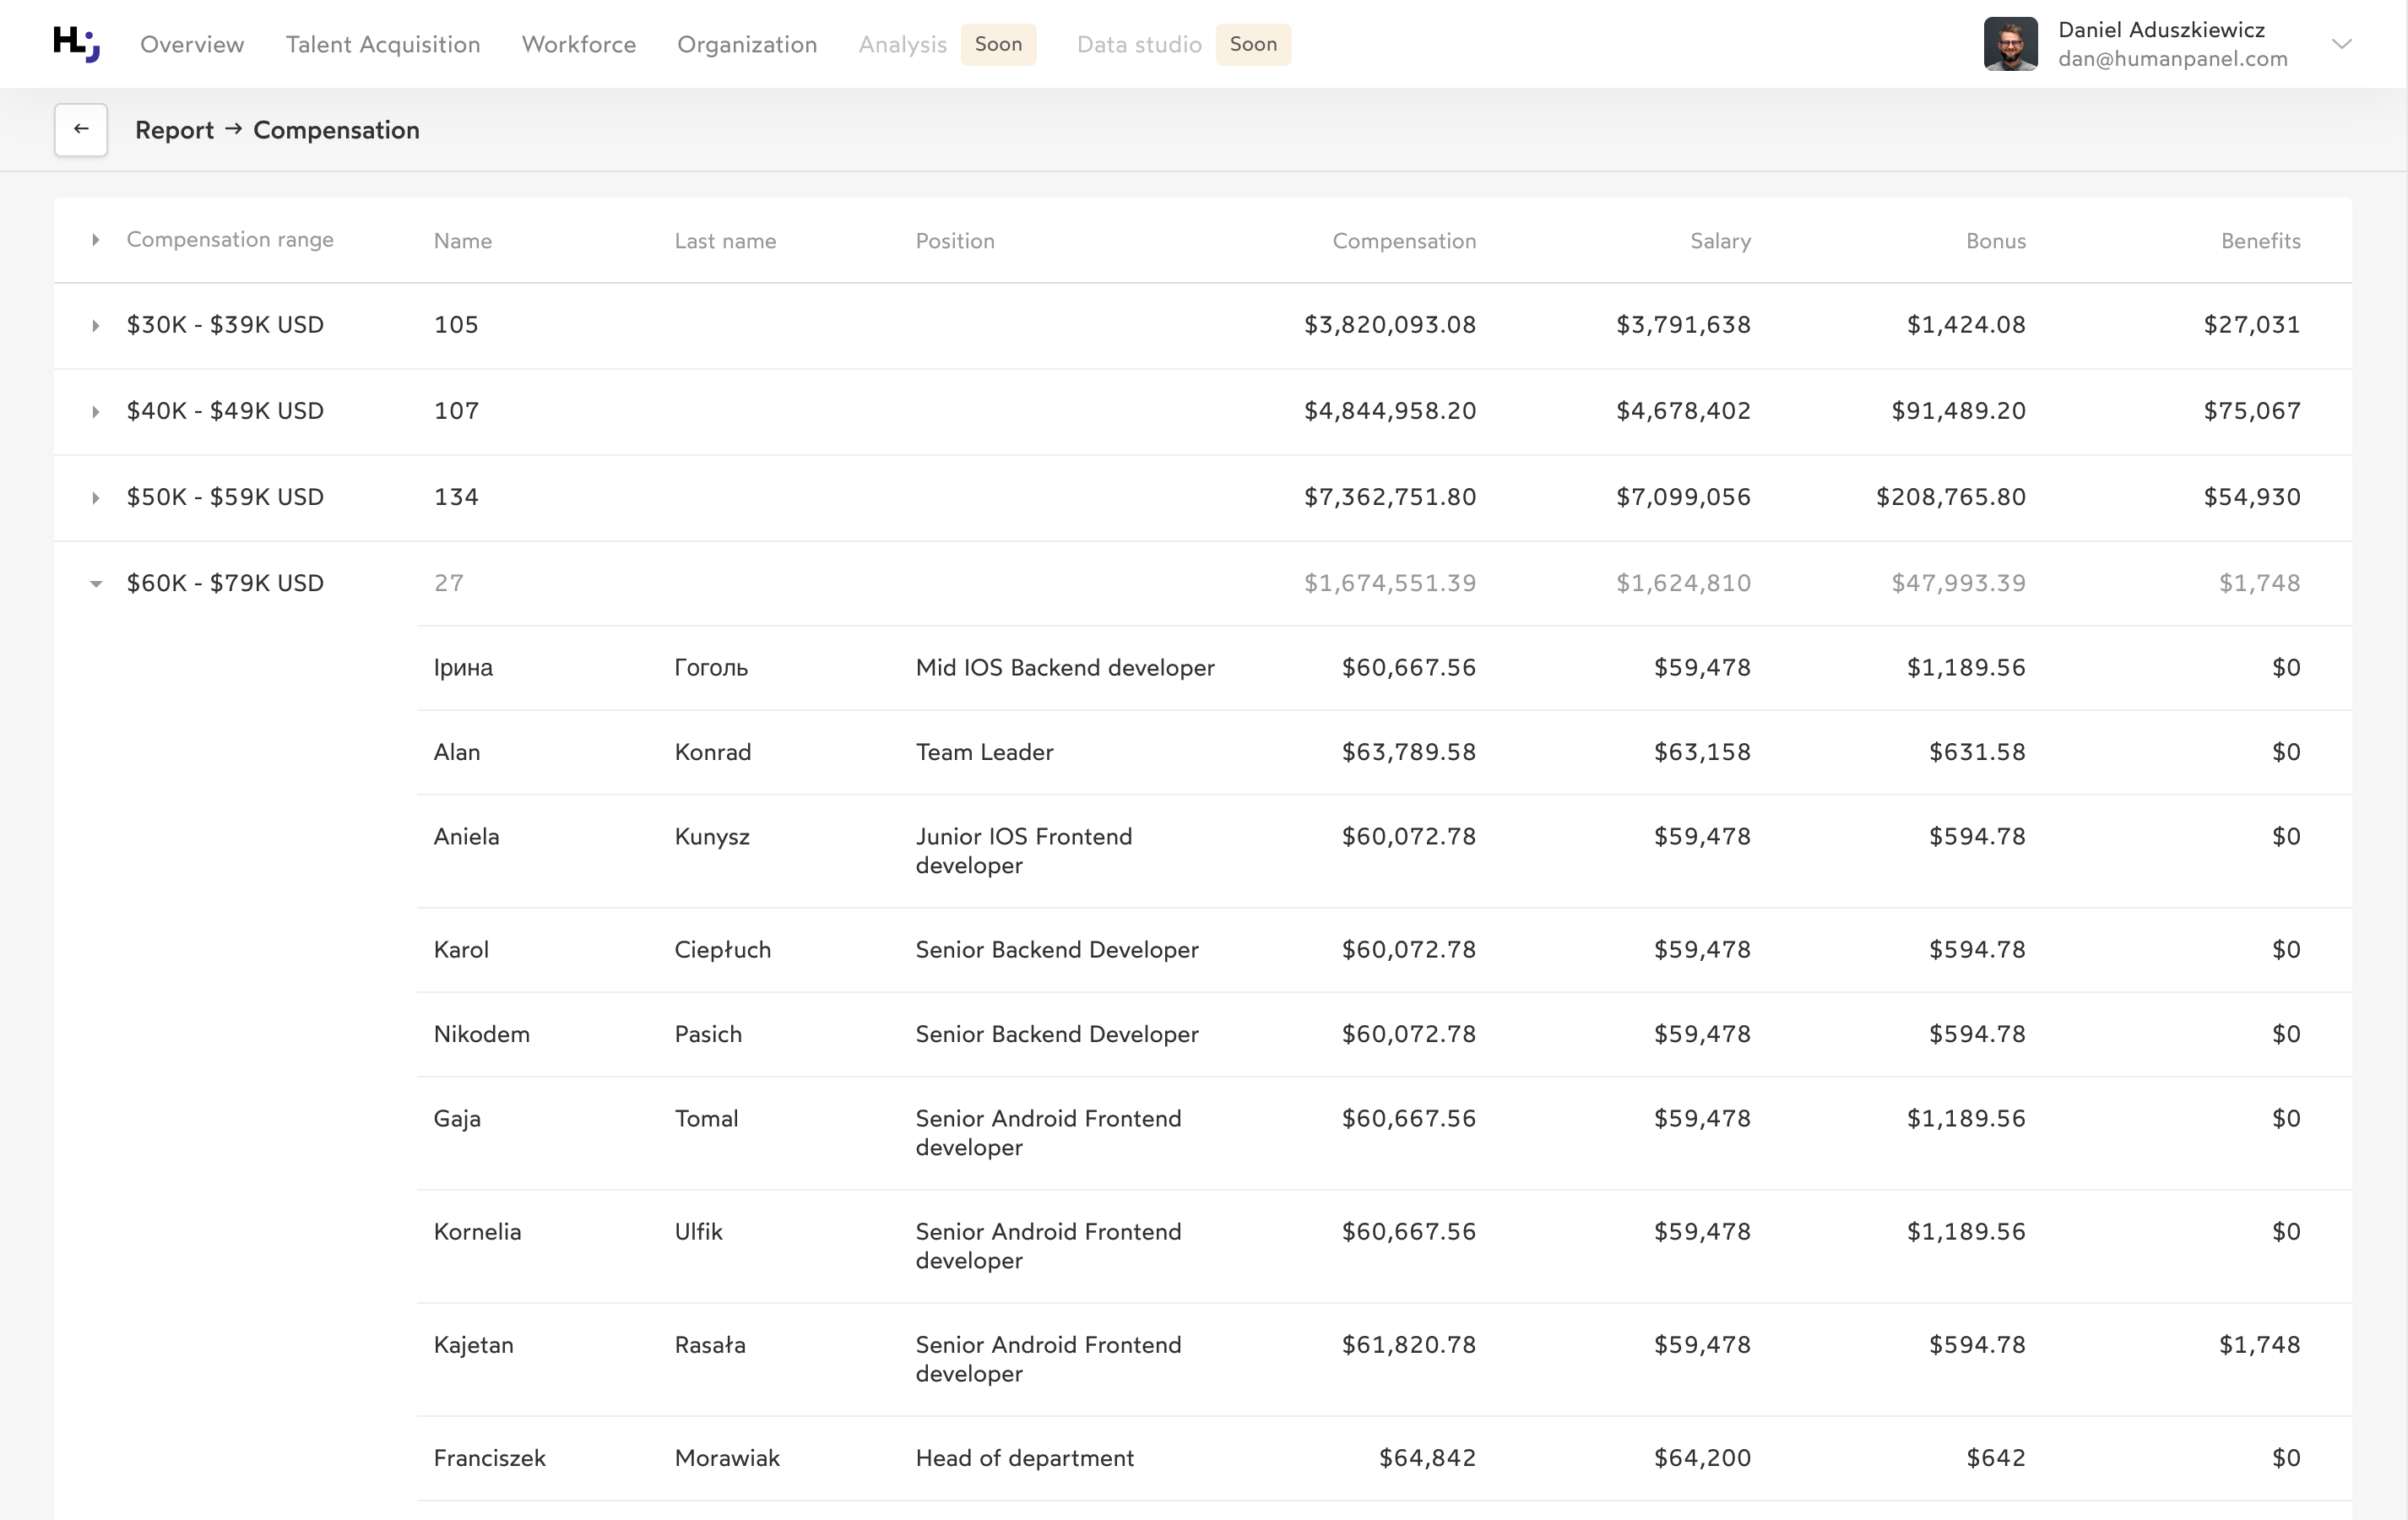This screenshot has width=2408, height=1520.
Task: Click Daniel Aduszkiewicz's profile avatar photo
Action: [2010, 43]
